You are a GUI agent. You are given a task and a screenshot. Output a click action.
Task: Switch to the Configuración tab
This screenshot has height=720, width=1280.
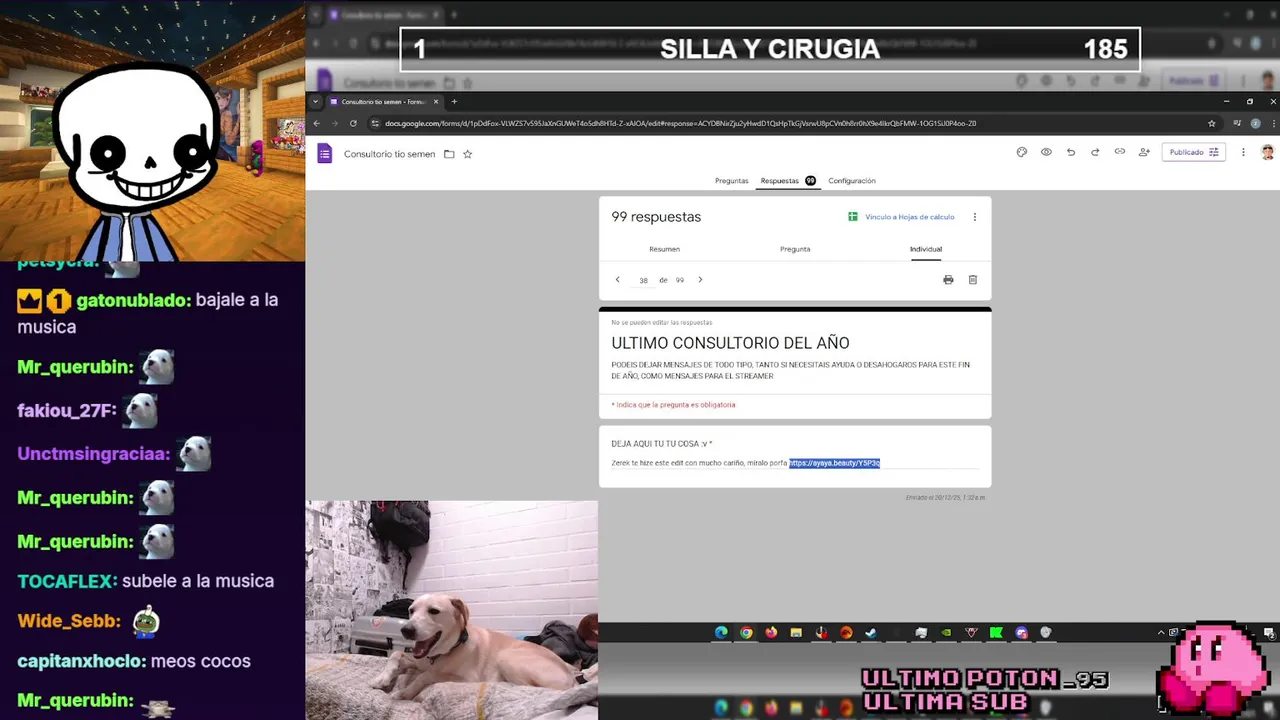click(x=852, y=181)
